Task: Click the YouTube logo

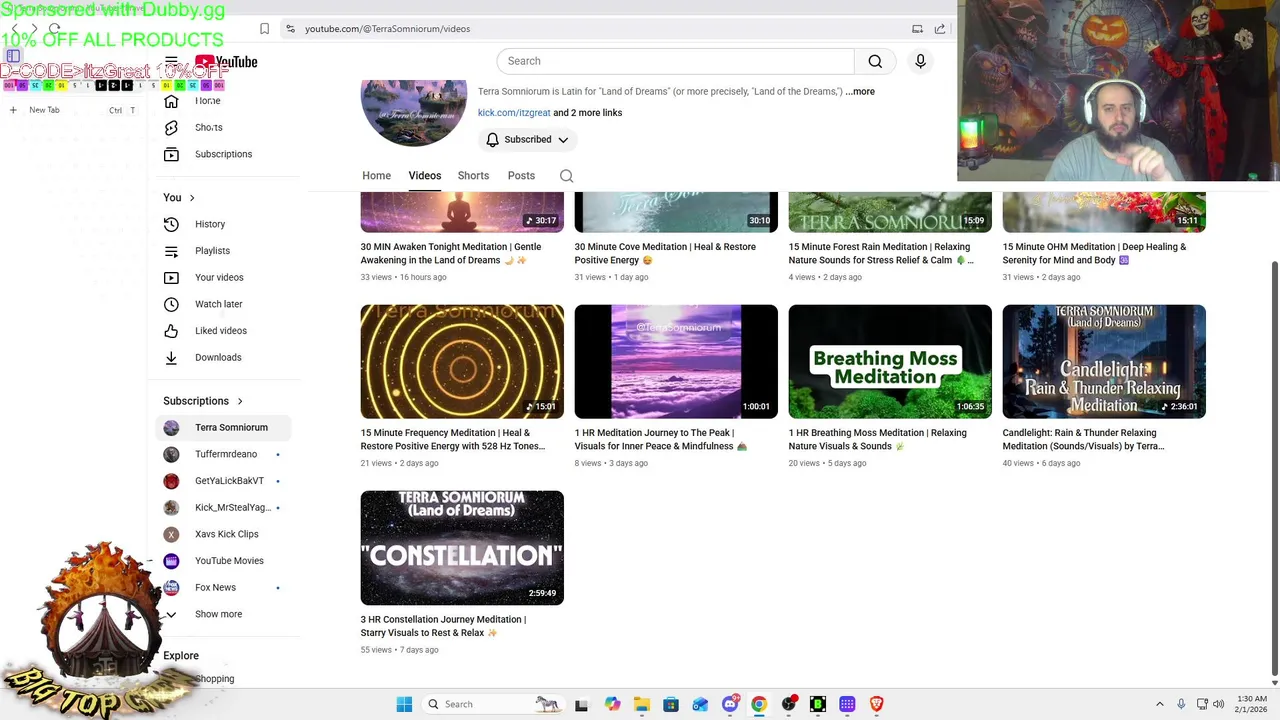Action: pos(226,62)
